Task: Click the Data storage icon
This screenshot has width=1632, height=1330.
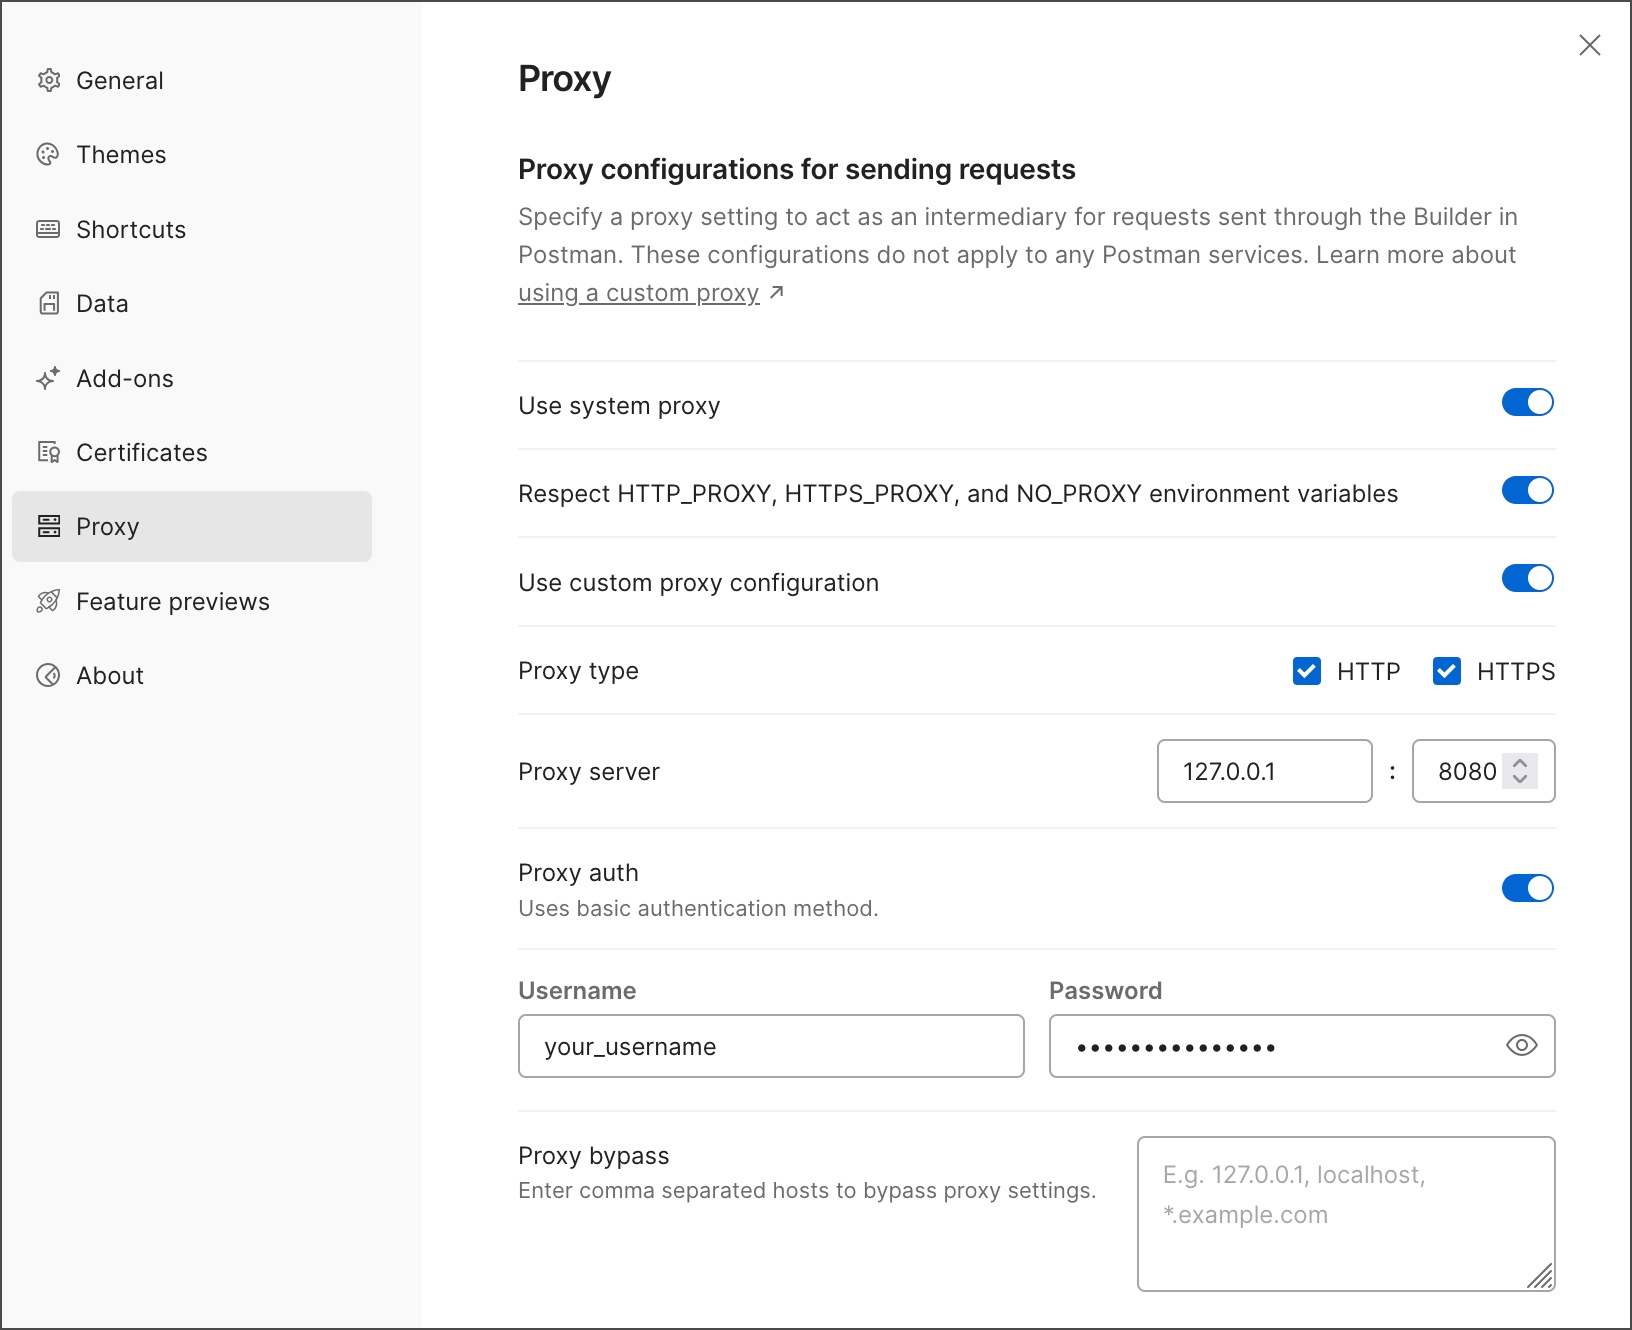Action: pyautogui.click(x=48, y=303)
